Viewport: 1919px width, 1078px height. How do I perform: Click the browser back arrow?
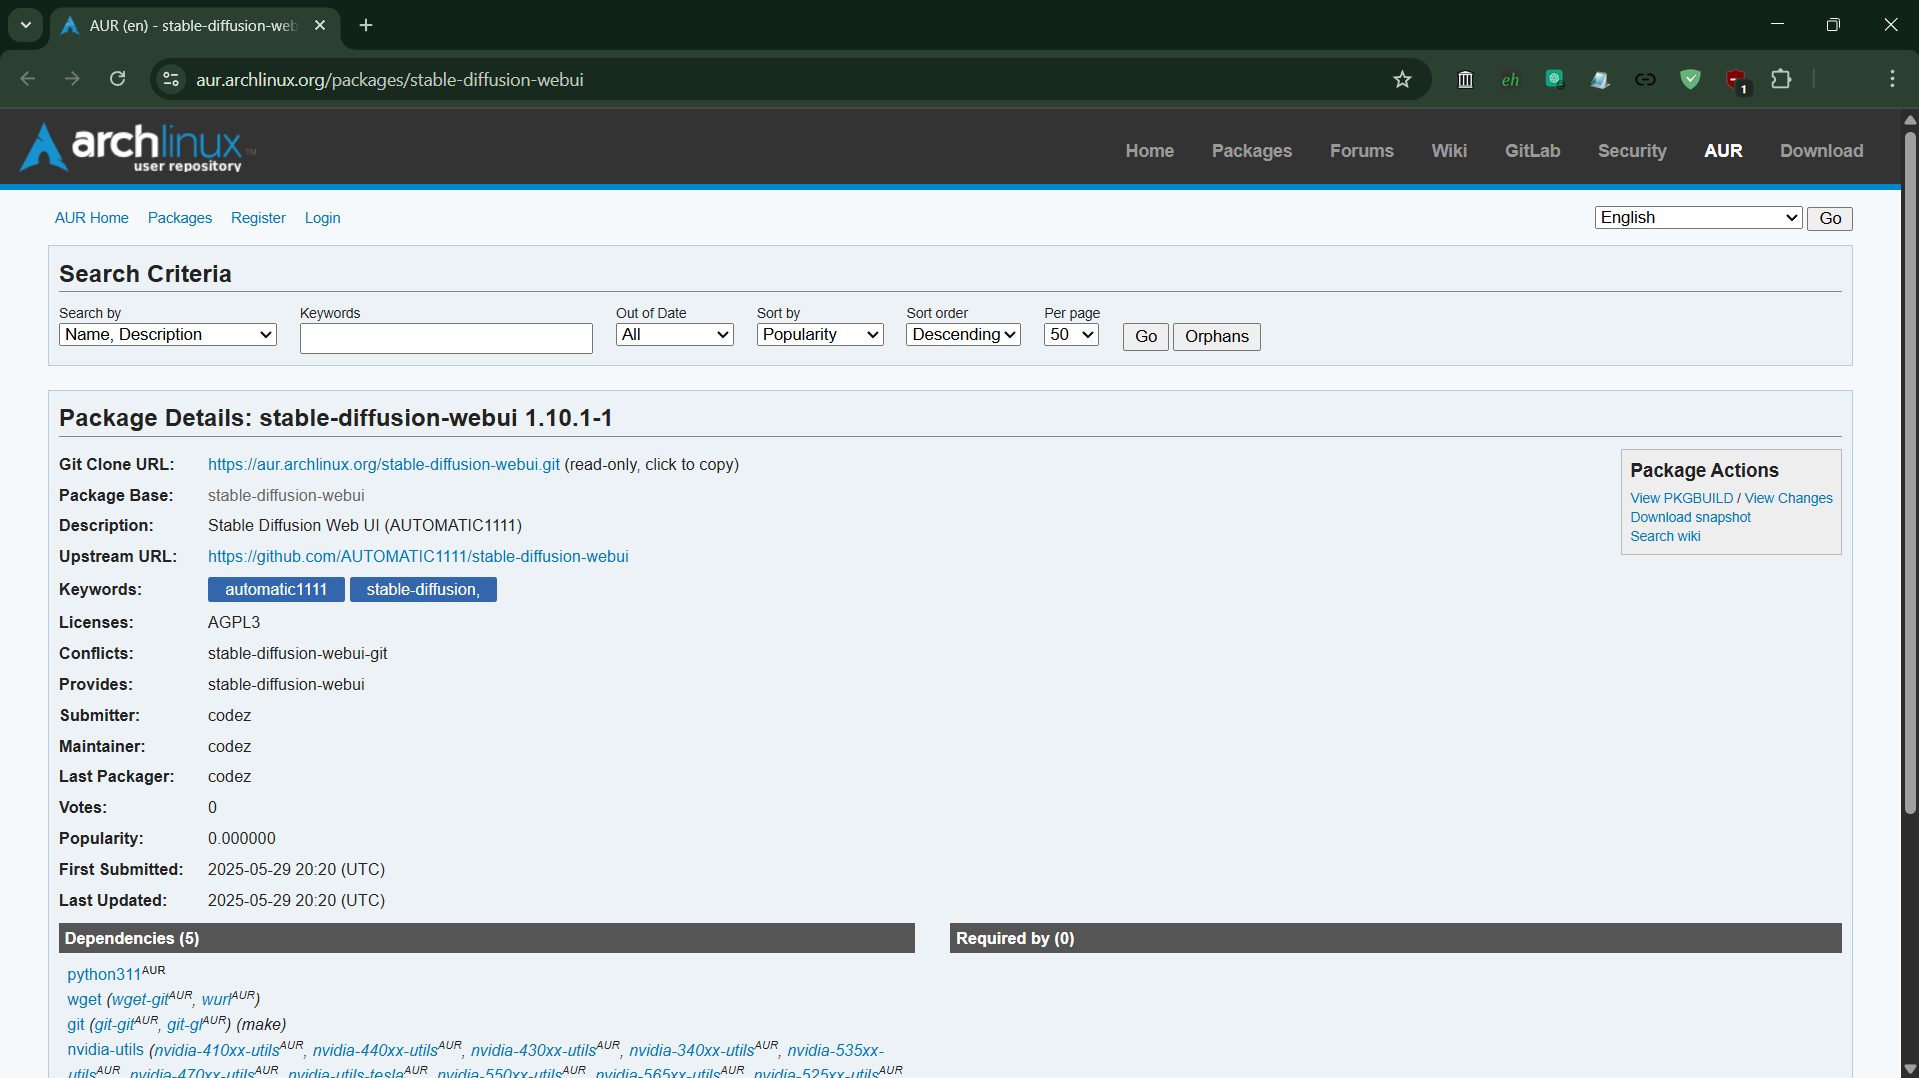click(28, 79)
